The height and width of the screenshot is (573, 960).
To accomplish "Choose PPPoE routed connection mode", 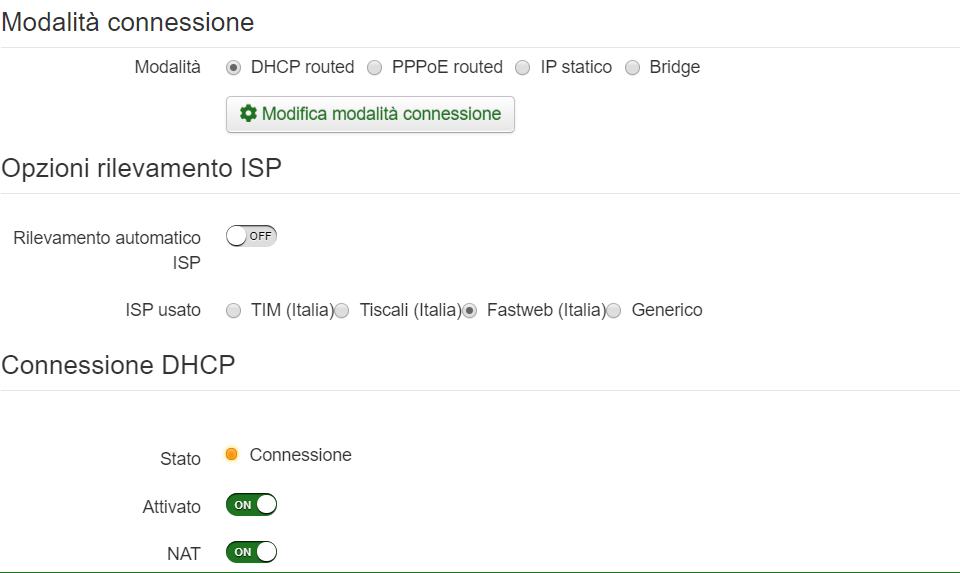I will (x=375, y=68).
